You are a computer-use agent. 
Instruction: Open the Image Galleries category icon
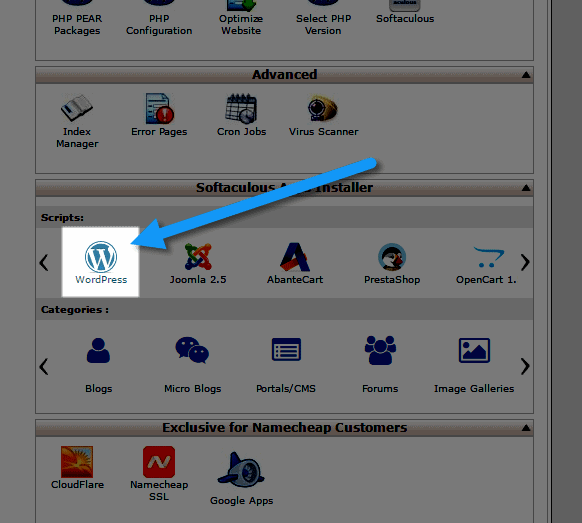[x=474, y=350]
